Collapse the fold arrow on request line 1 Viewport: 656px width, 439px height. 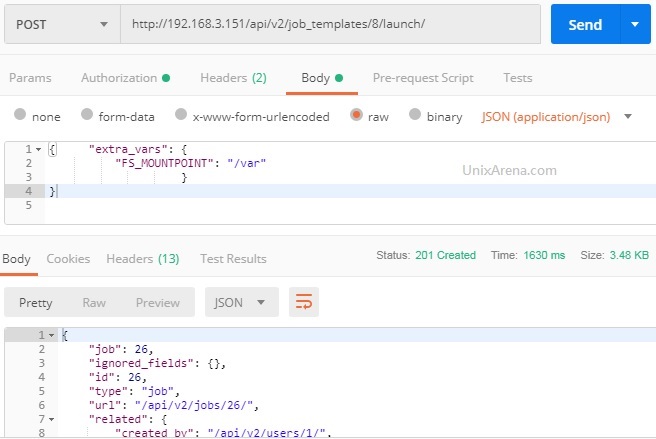pos(38,149)
